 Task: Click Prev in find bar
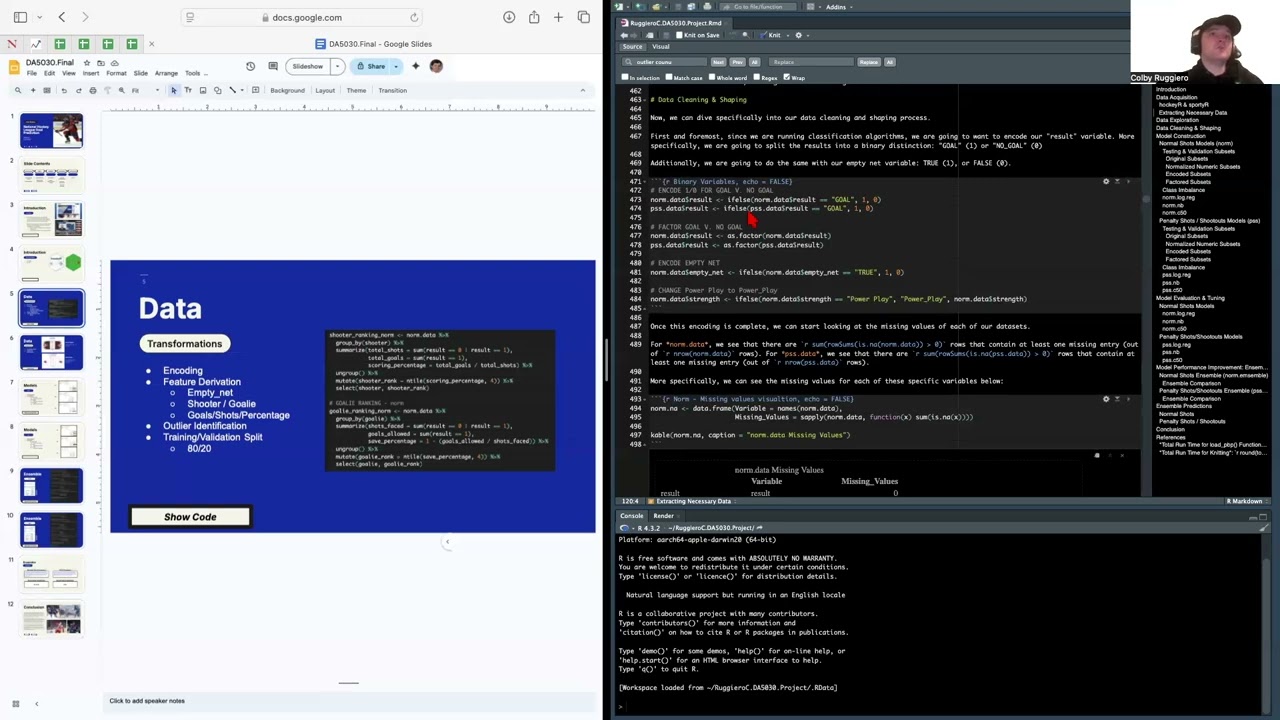coord(737,62)
